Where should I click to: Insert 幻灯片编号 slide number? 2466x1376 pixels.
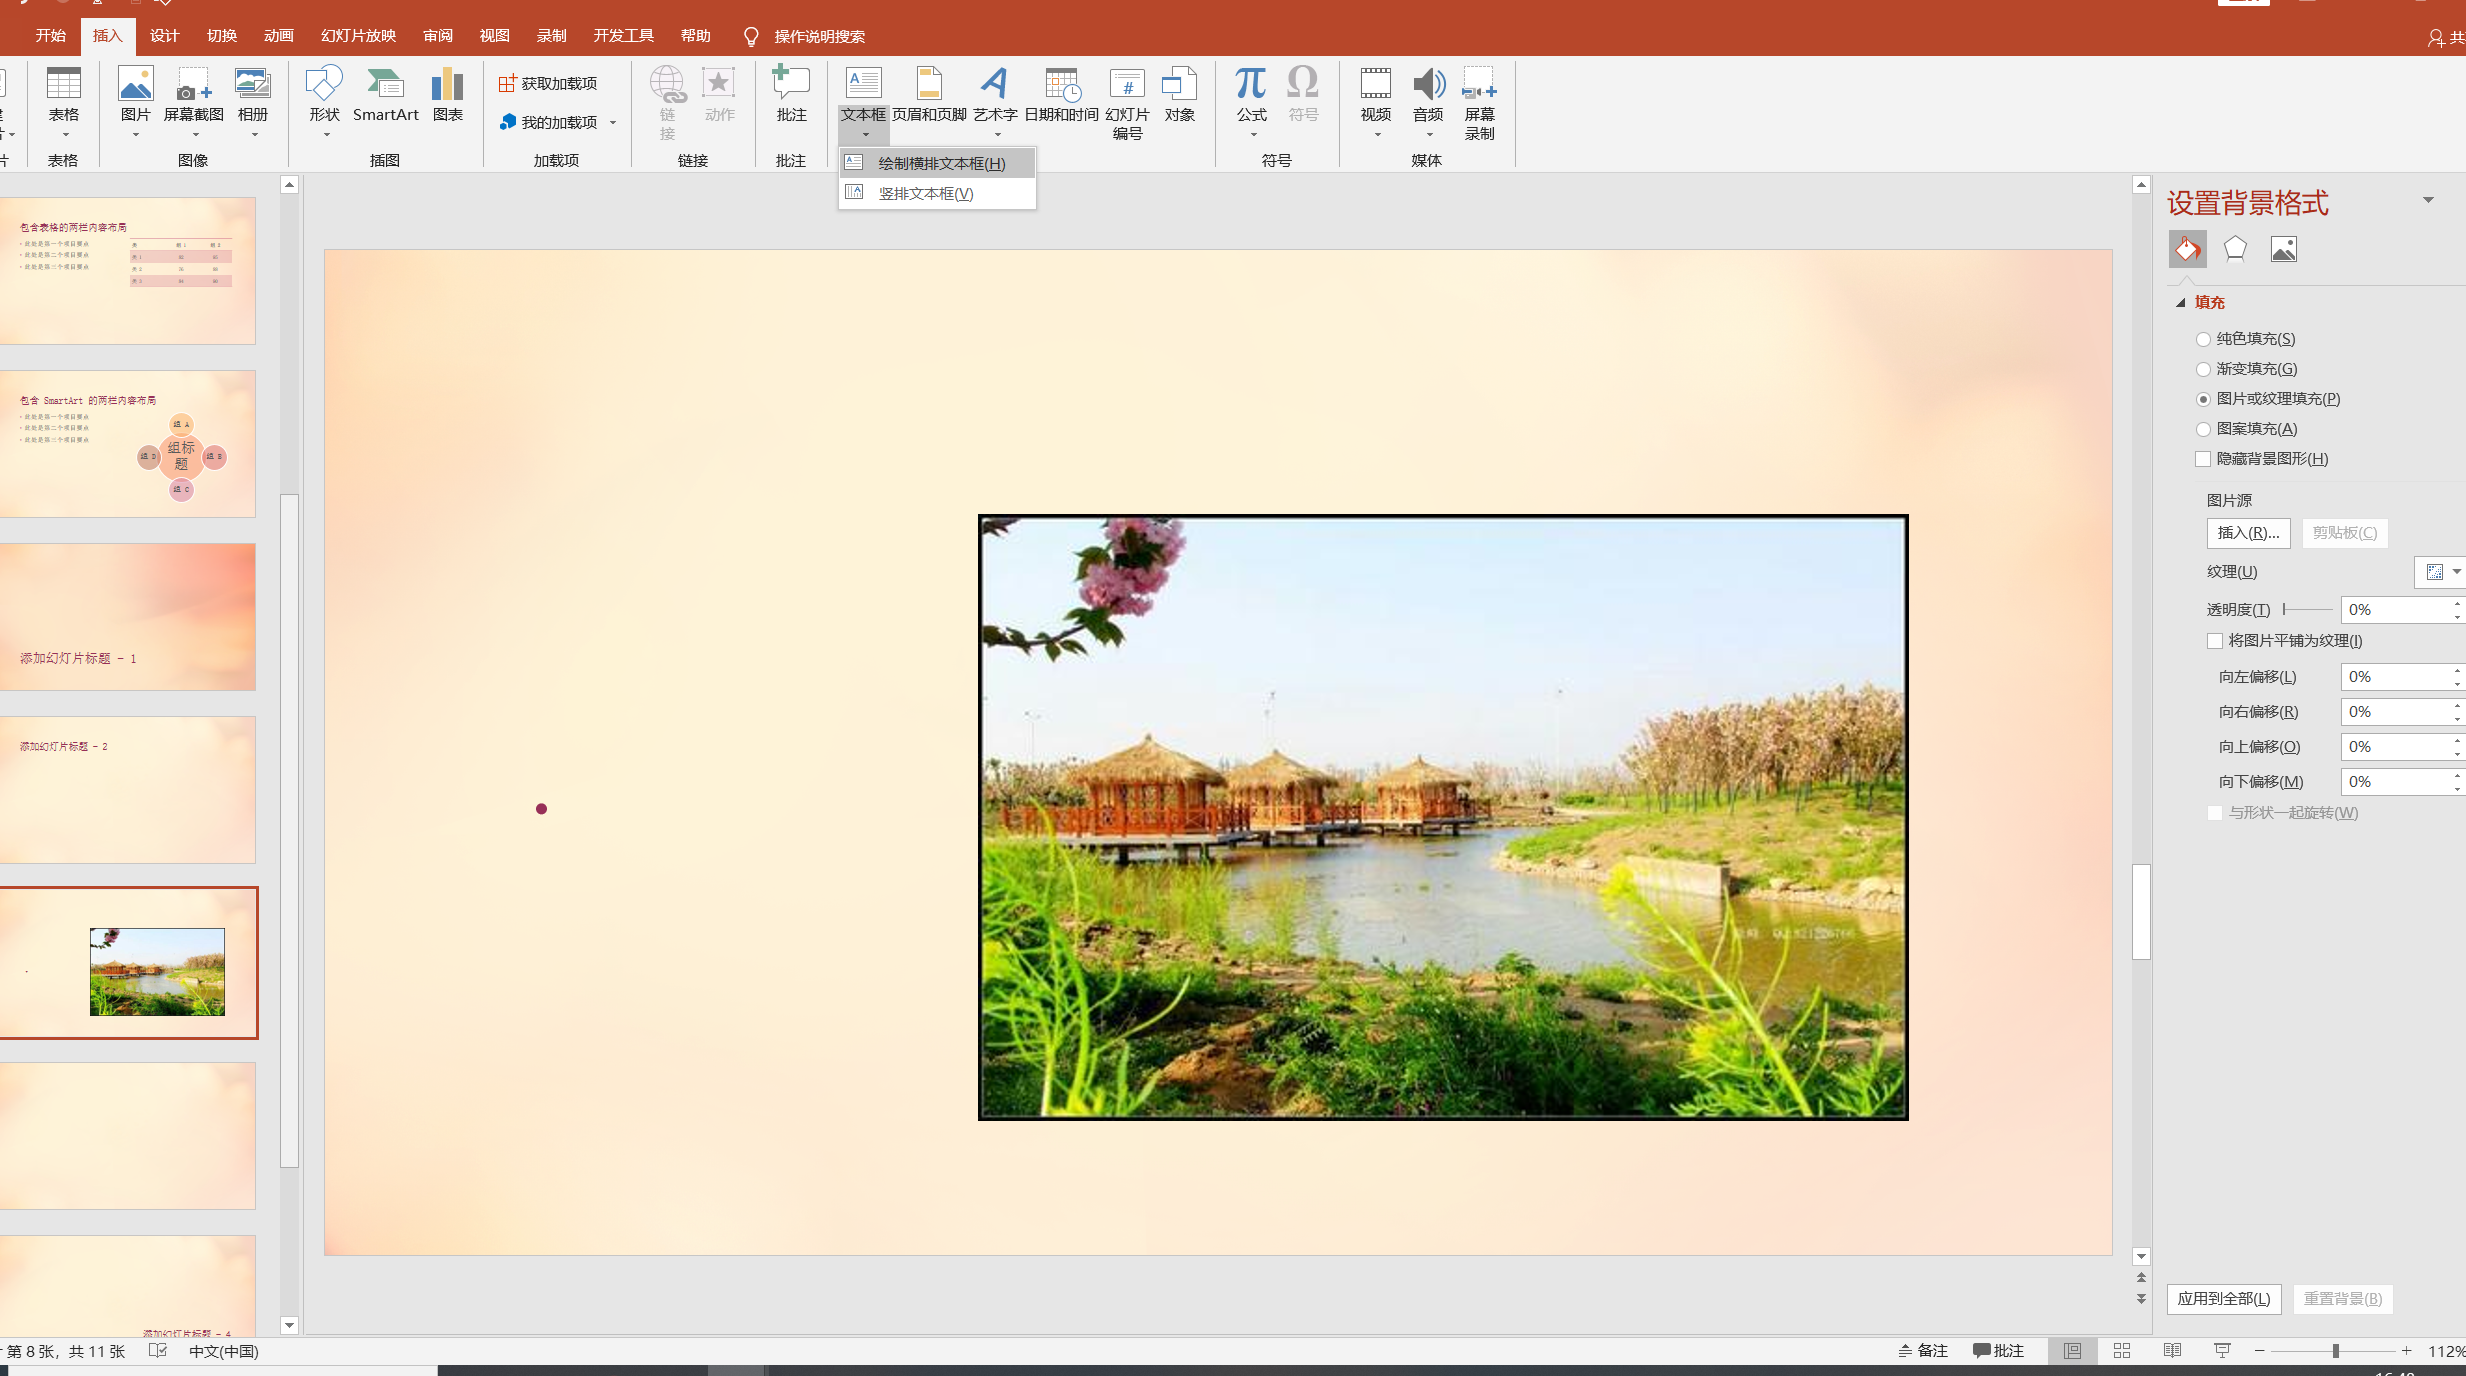1127,104
